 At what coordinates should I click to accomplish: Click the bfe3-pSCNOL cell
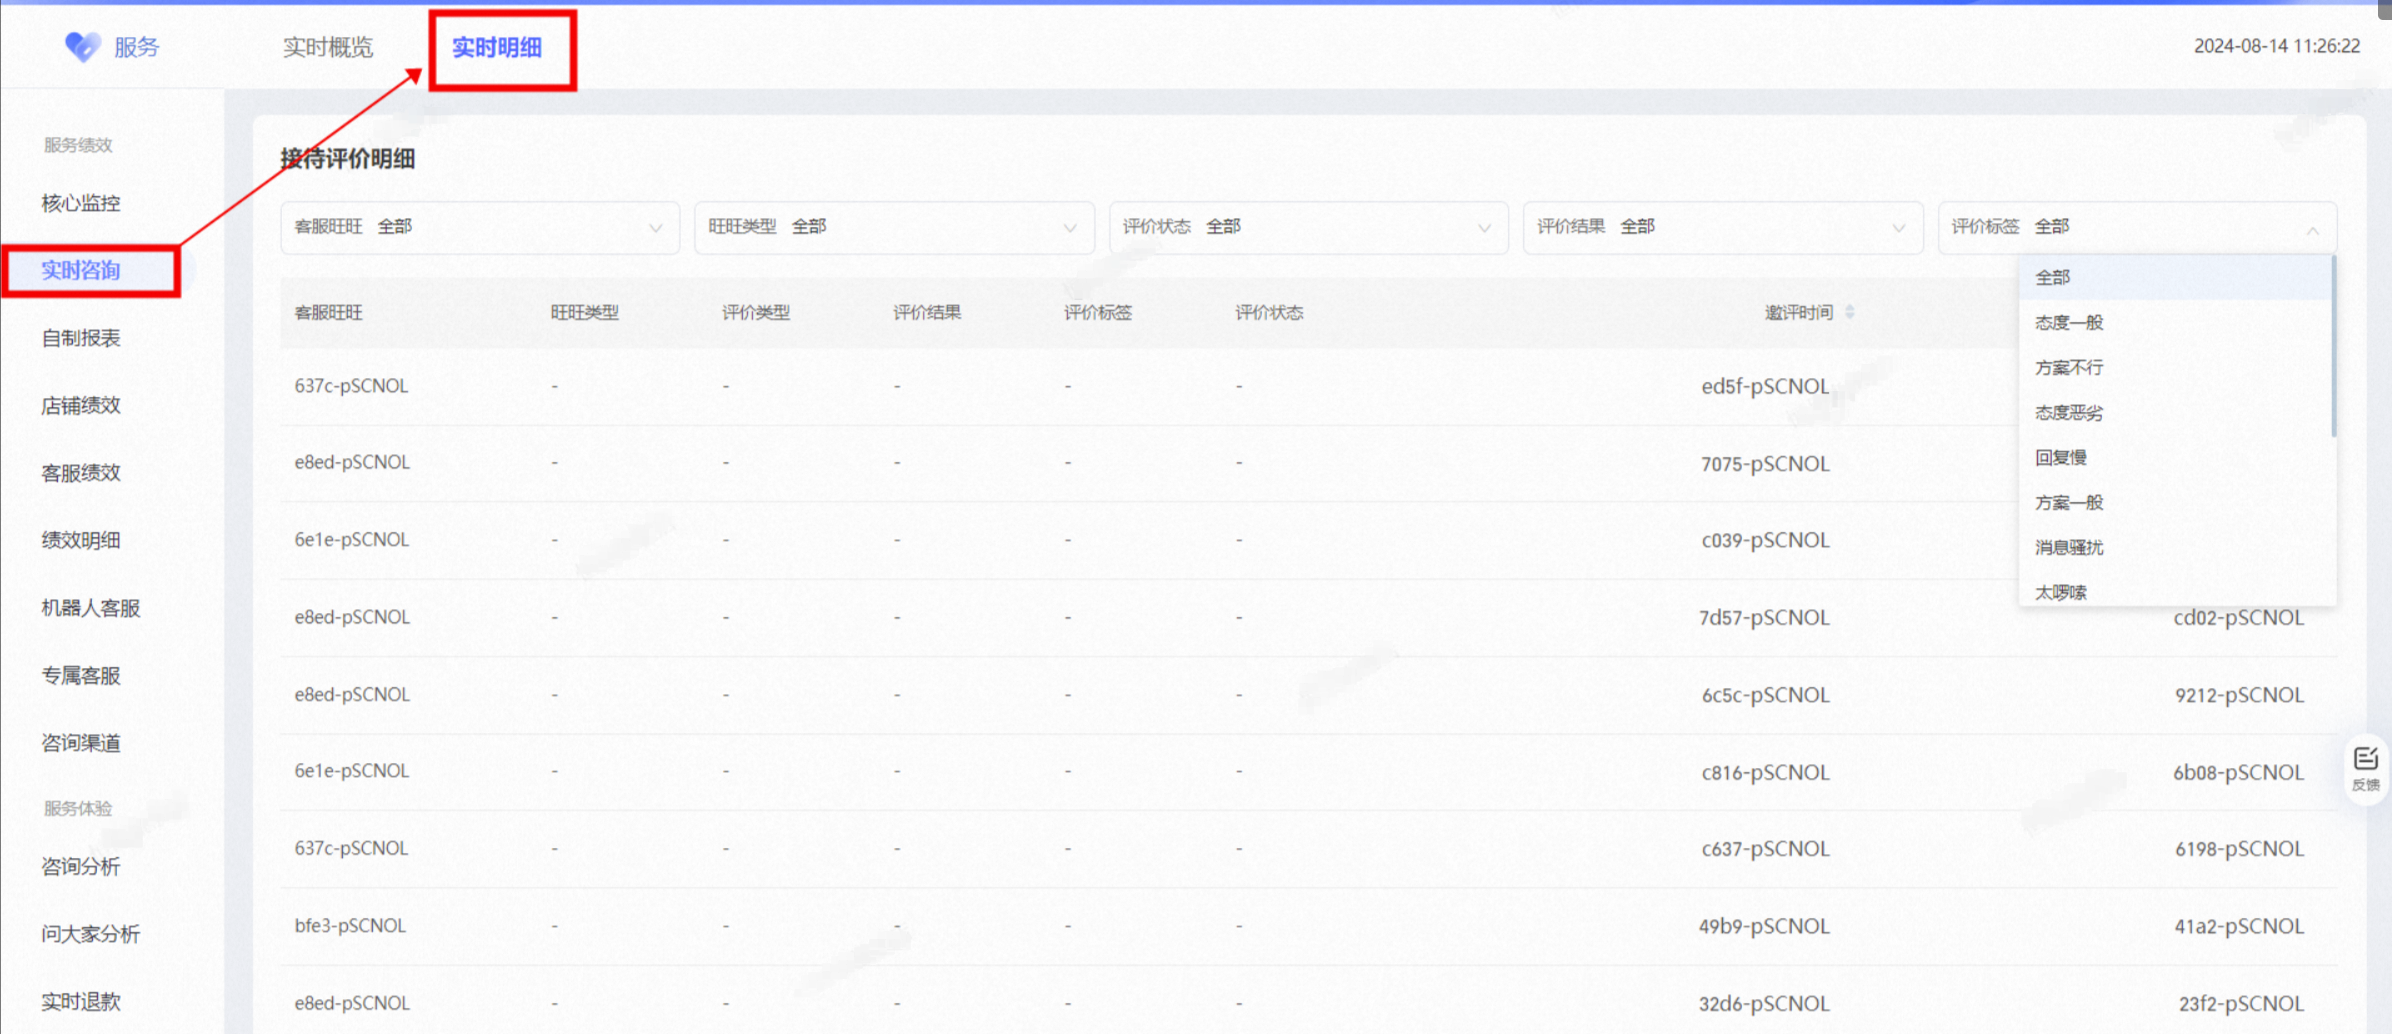point(350,926)
